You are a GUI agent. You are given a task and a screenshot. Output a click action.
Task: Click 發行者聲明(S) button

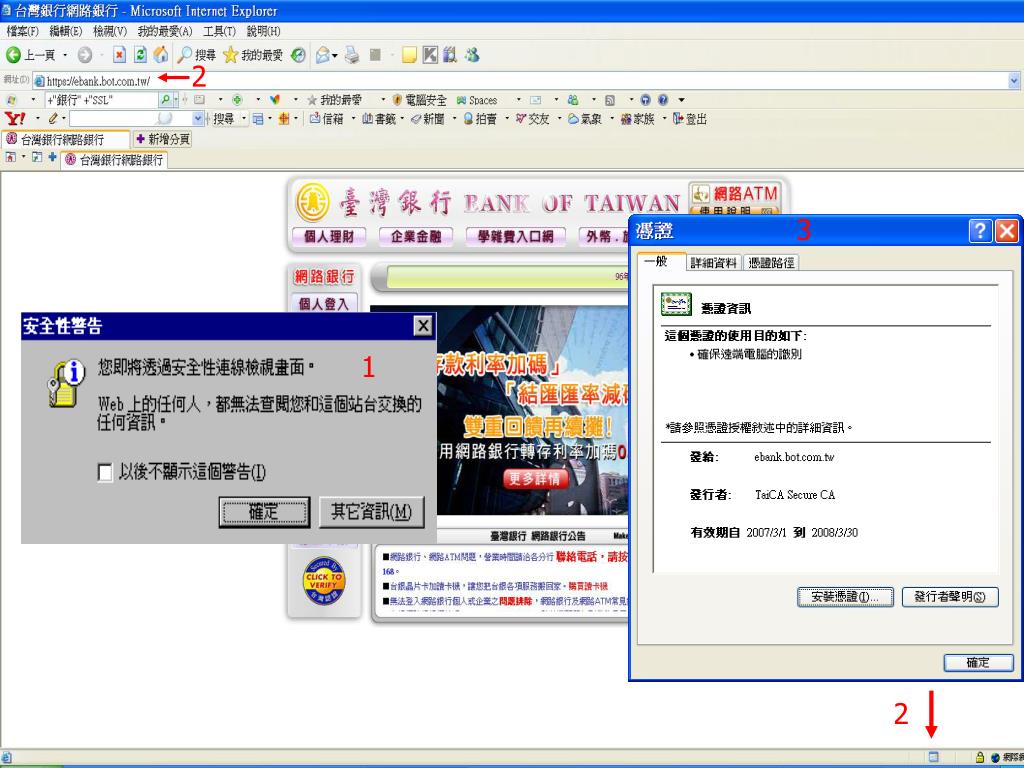[x=950, y=597]
